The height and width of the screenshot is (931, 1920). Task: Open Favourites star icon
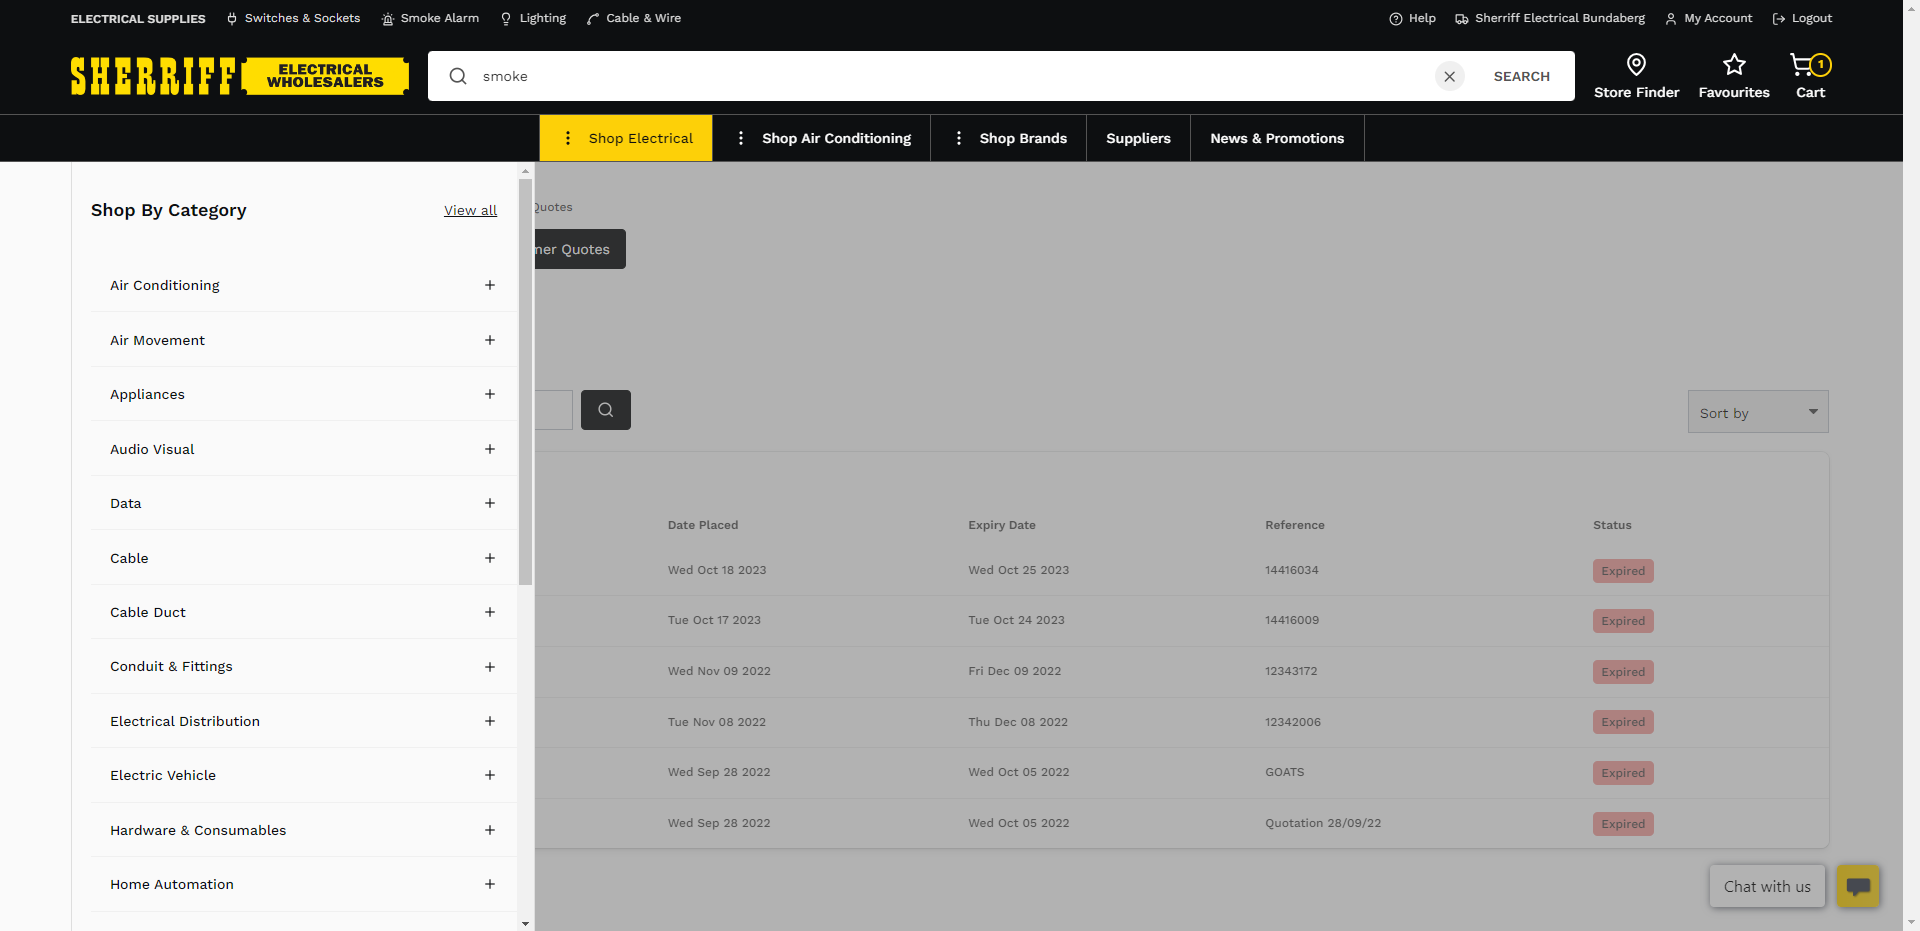(x=1733, y=66)
